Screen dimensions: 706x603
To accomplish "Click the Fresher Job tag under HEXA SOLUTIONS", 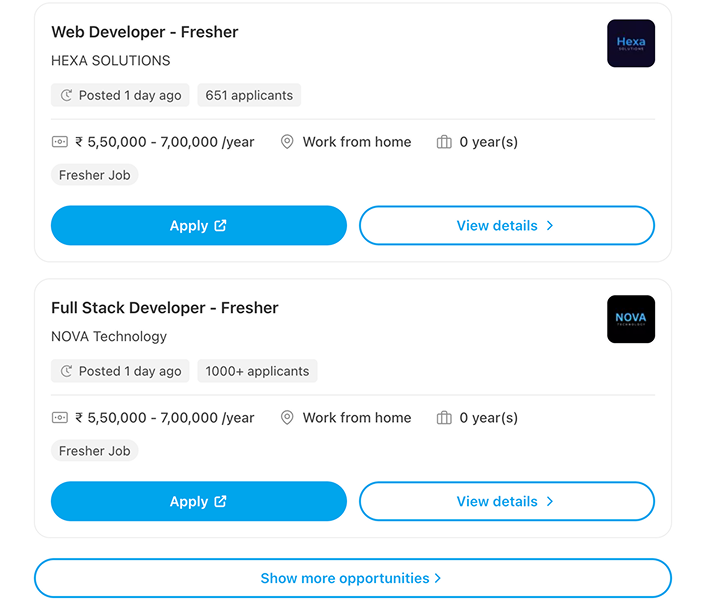I will click(x=95, y=175).
